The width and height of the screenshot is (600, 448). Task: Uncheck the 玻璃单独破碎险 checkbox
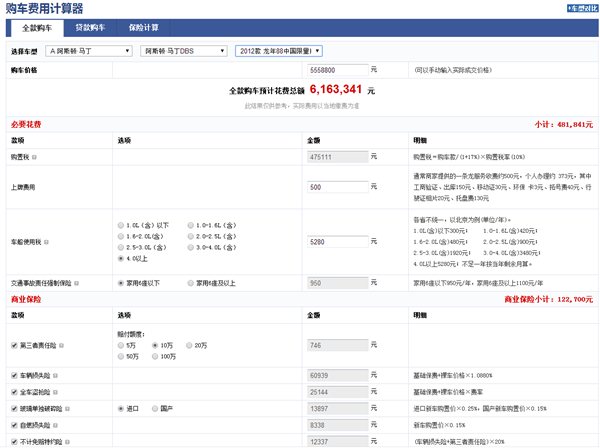pos(15,409)
